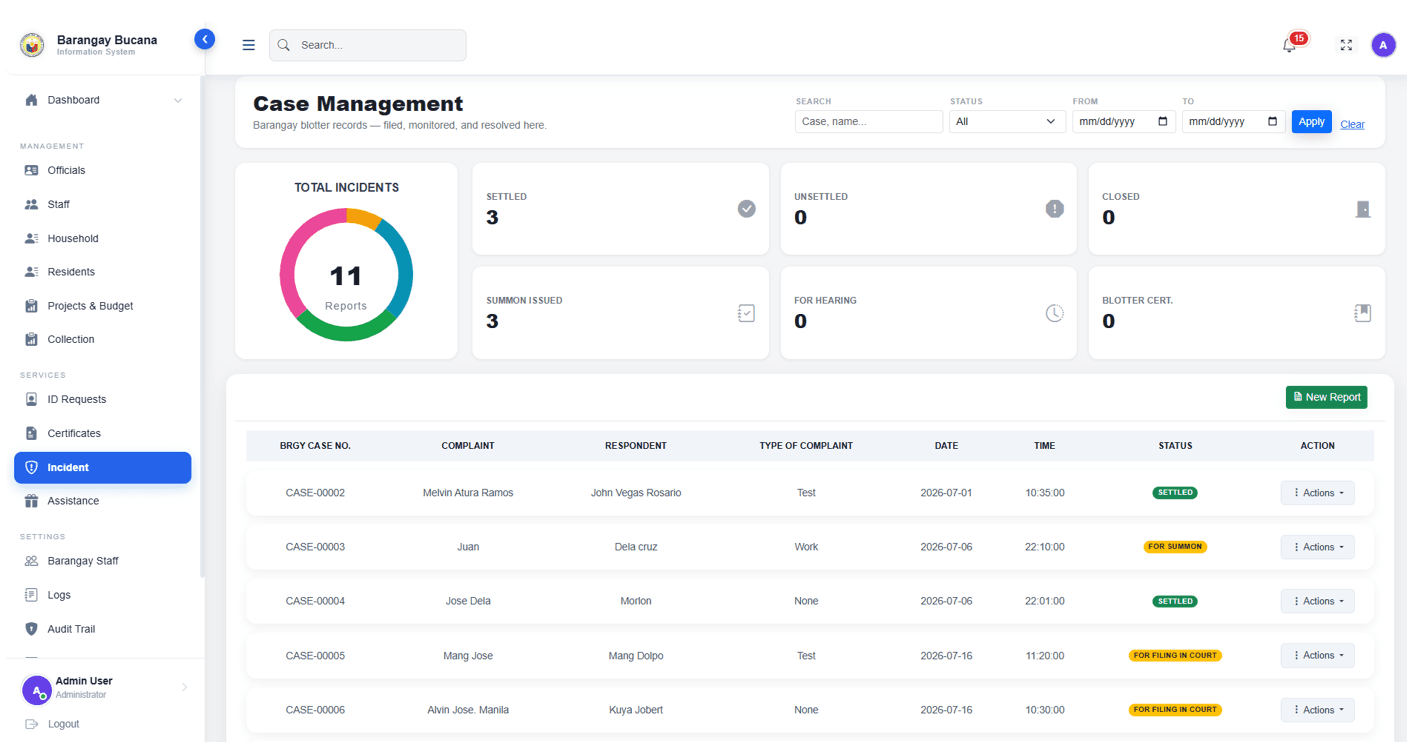This screenshot has width=1407, height=742.
Task: Open Actions dropdown for CASE-00002
Action: point(1317,493)
